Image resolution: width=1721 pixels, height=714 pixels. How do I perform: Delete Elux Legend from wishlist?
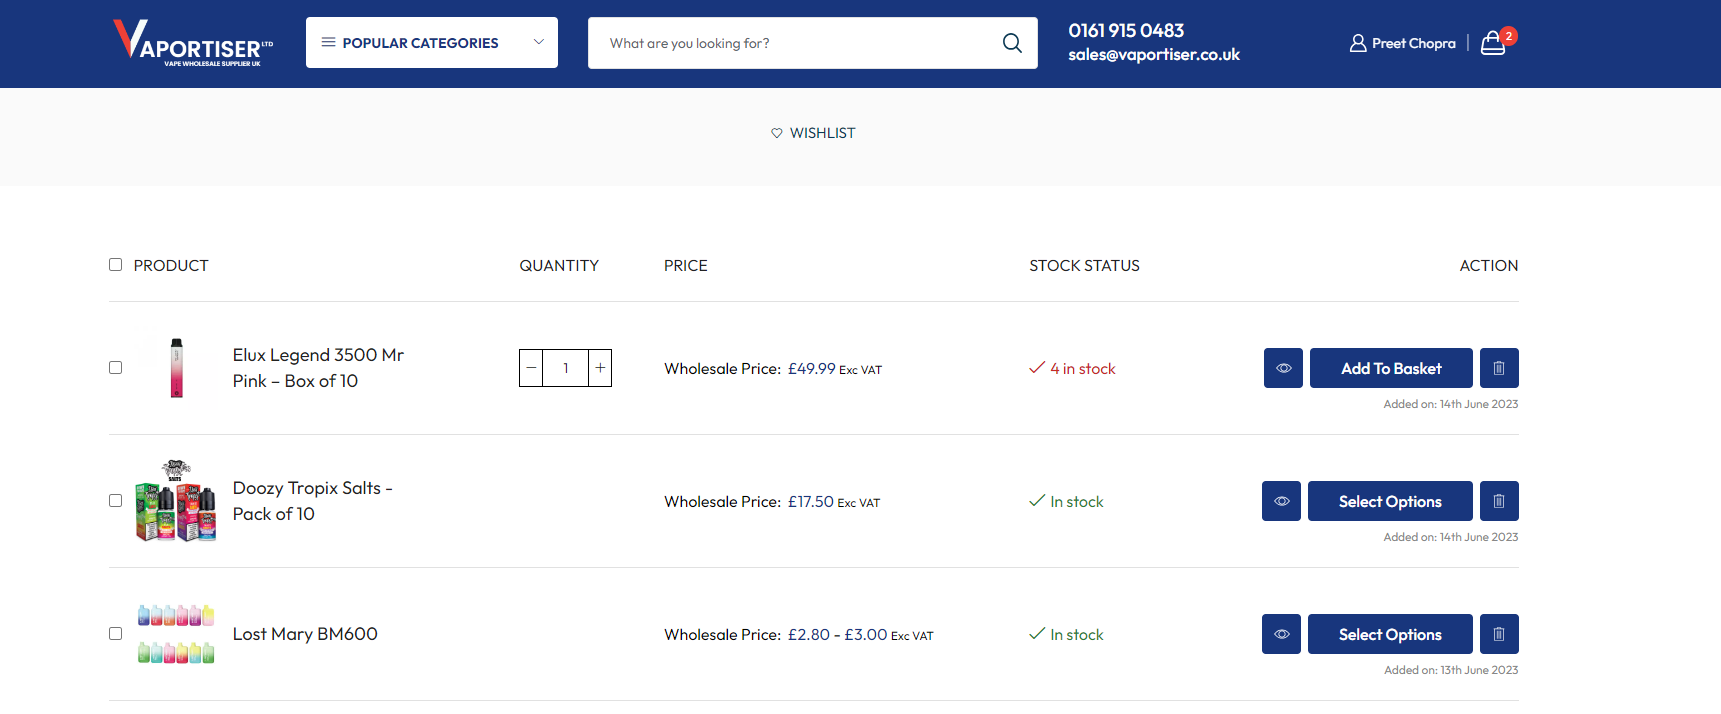click(x=1499, y=368)
